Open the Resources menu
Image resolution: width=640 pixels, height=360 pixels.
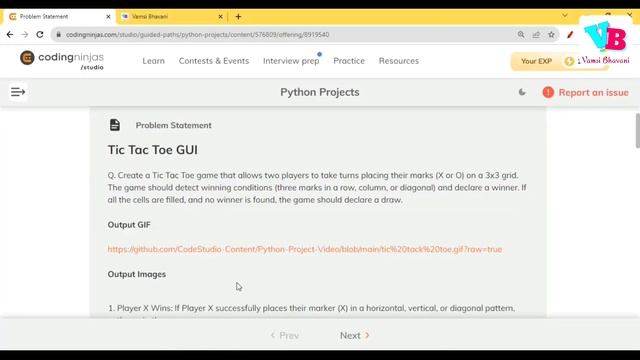(399, 61)
